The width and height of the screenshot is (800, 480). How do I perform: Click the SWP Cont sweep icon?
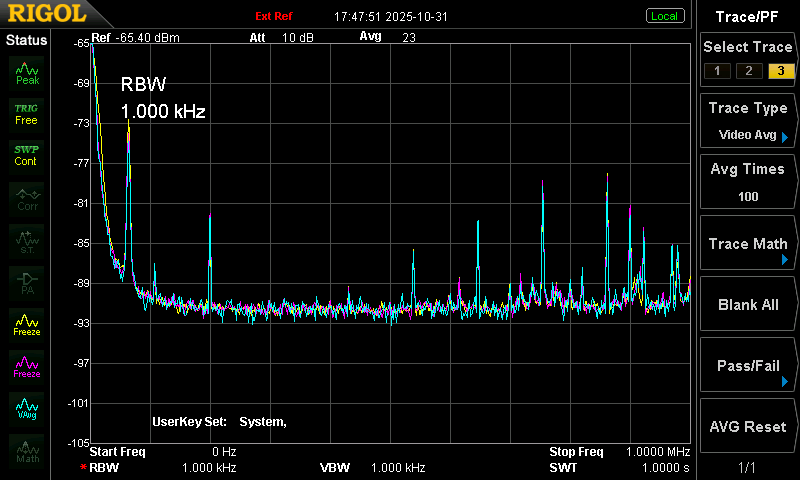pos(27,156)
